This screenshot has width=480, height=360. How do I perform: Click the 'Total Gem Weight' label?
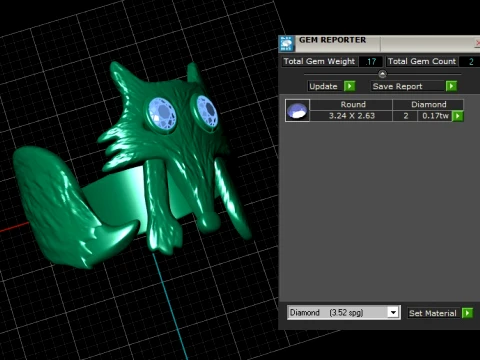320,62
